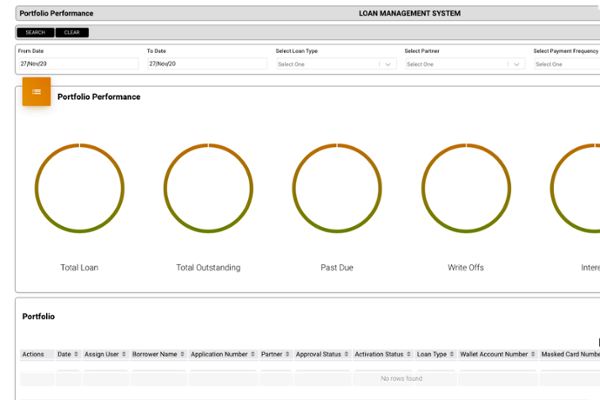Sort by Loan Type column arrows

(x=452, y=354)
